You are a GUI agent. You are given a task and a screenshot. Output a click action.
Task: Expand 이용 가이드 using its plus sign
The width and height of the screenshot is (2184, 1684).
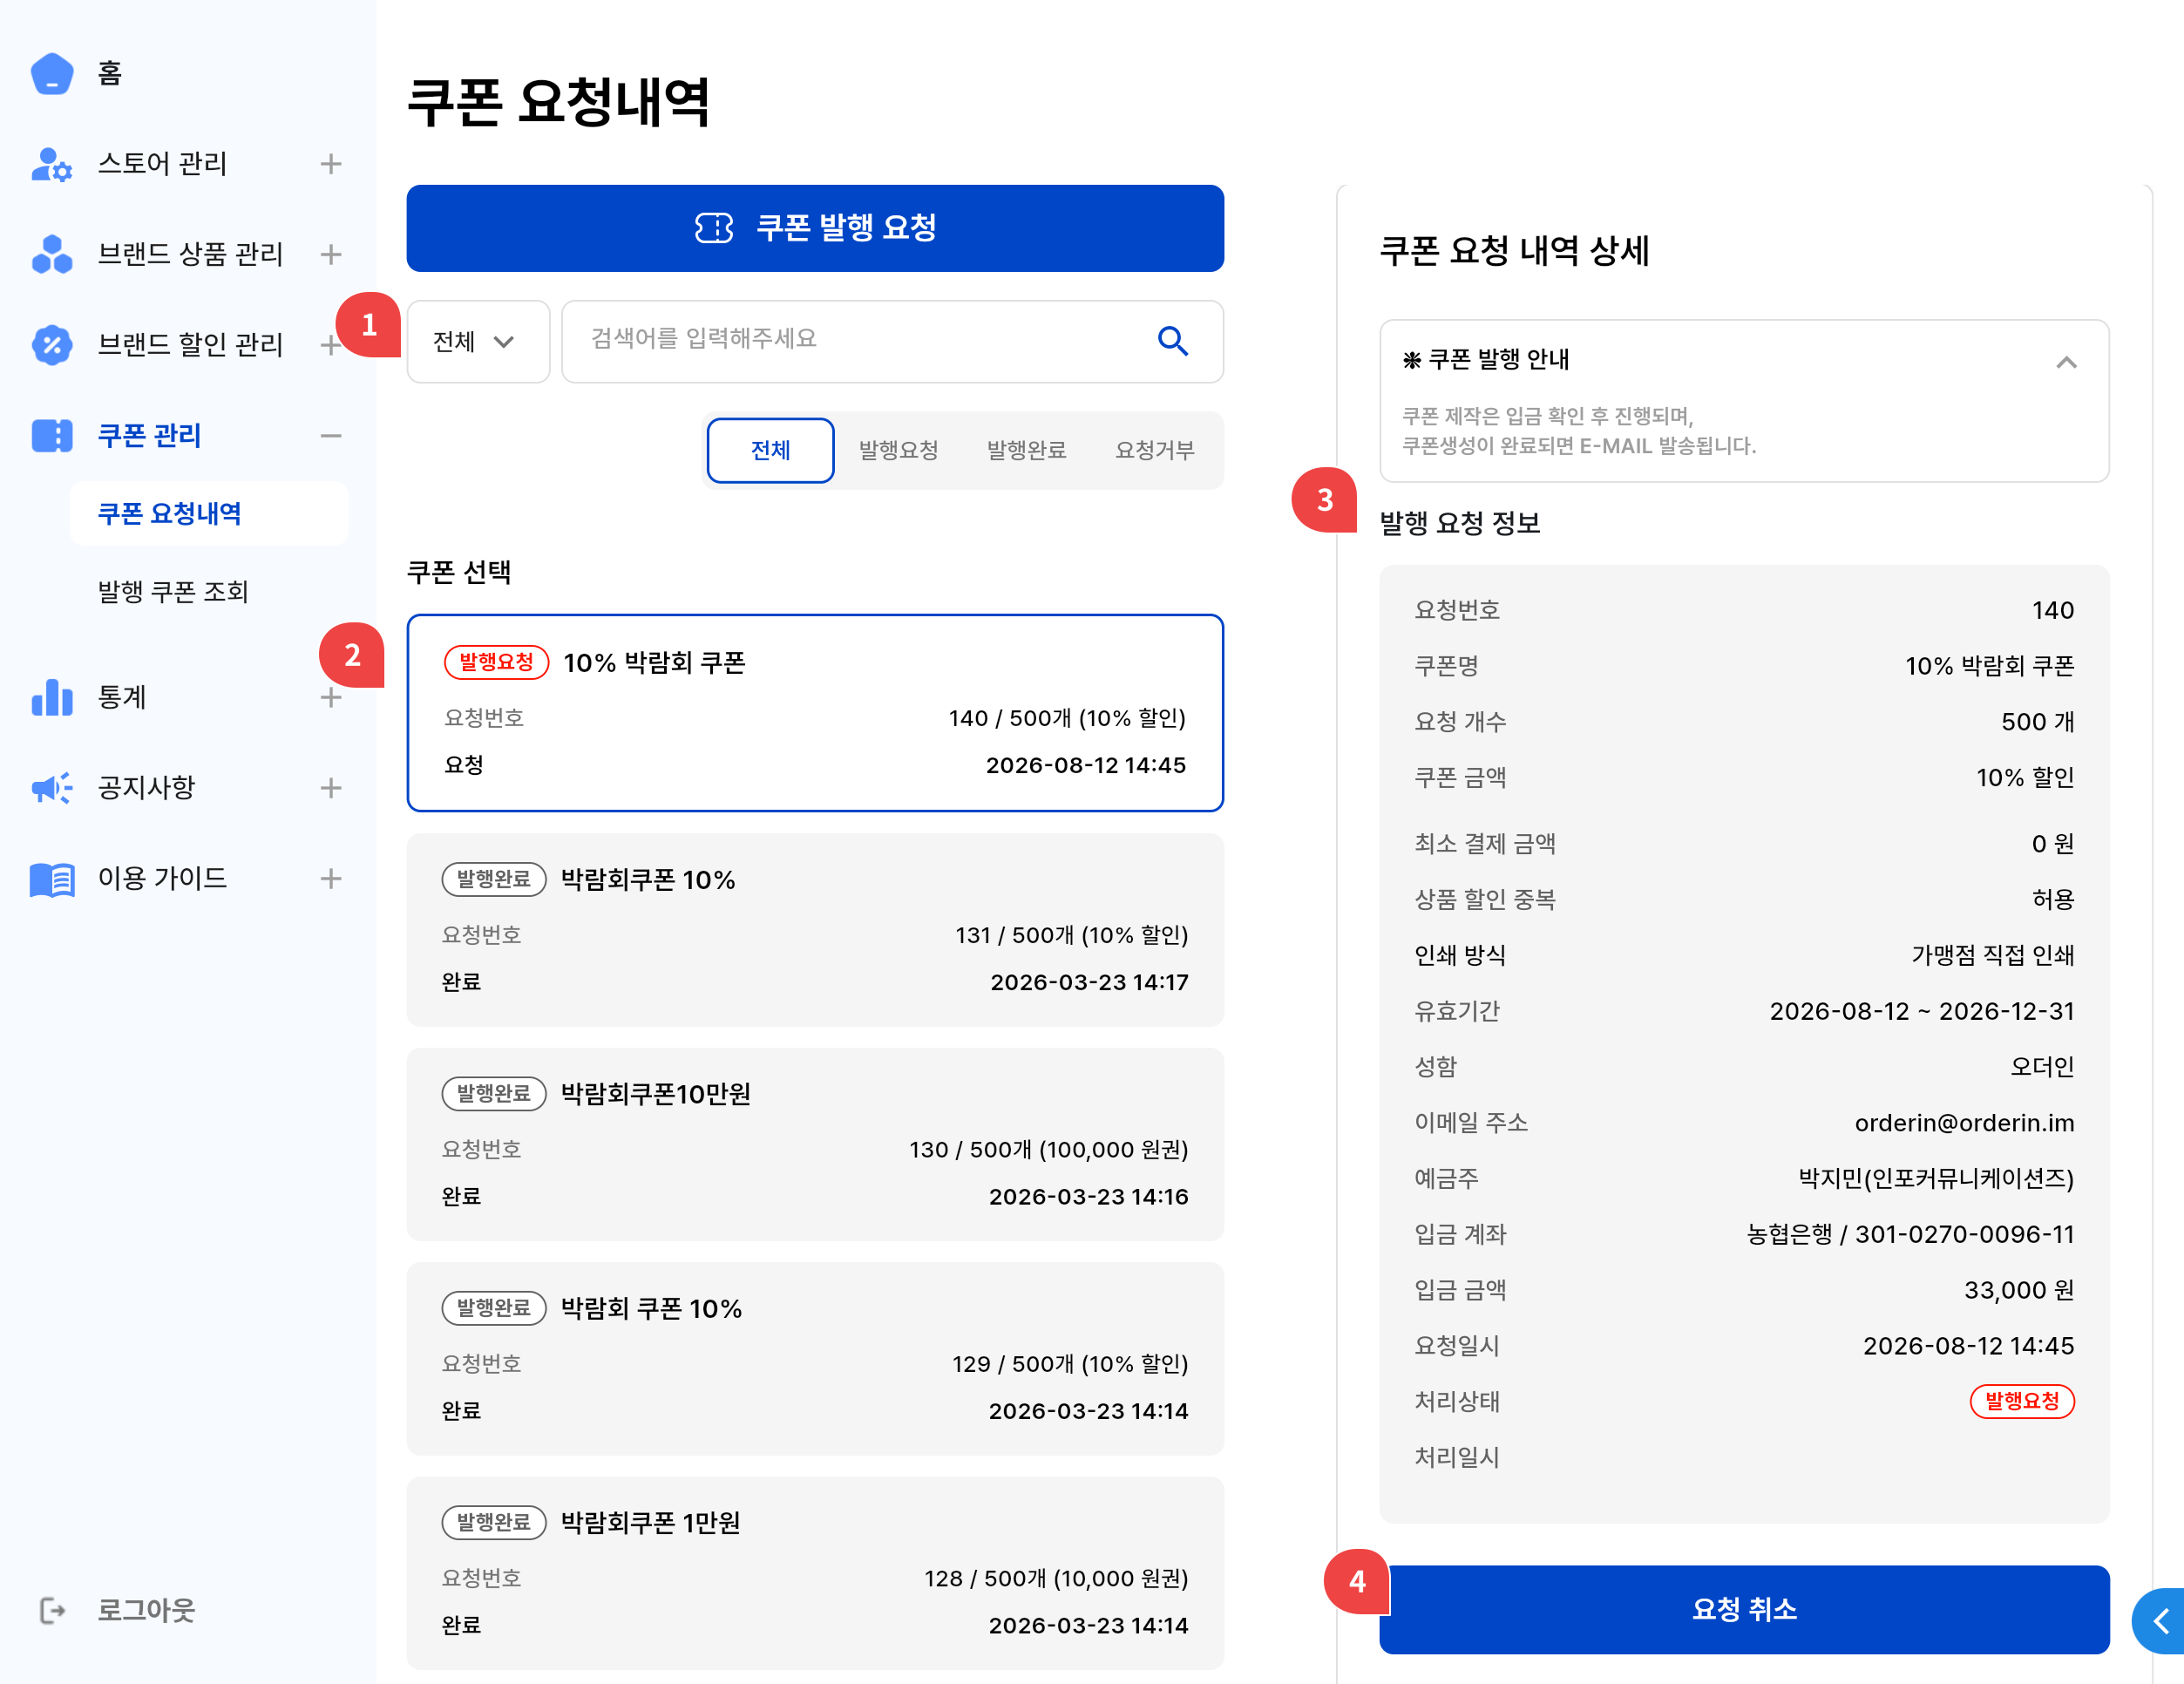(x=331, y=879)
